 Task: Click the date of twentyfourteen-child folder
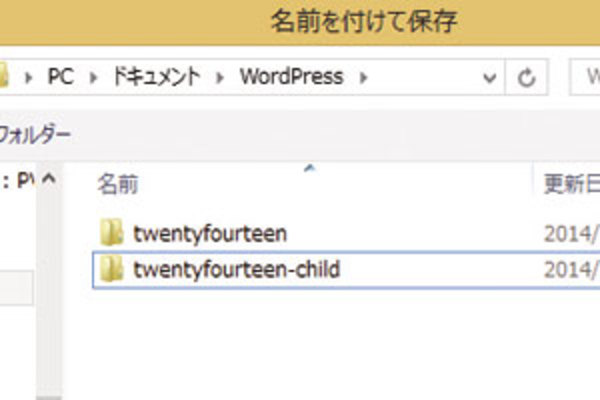tap(572, 269)
